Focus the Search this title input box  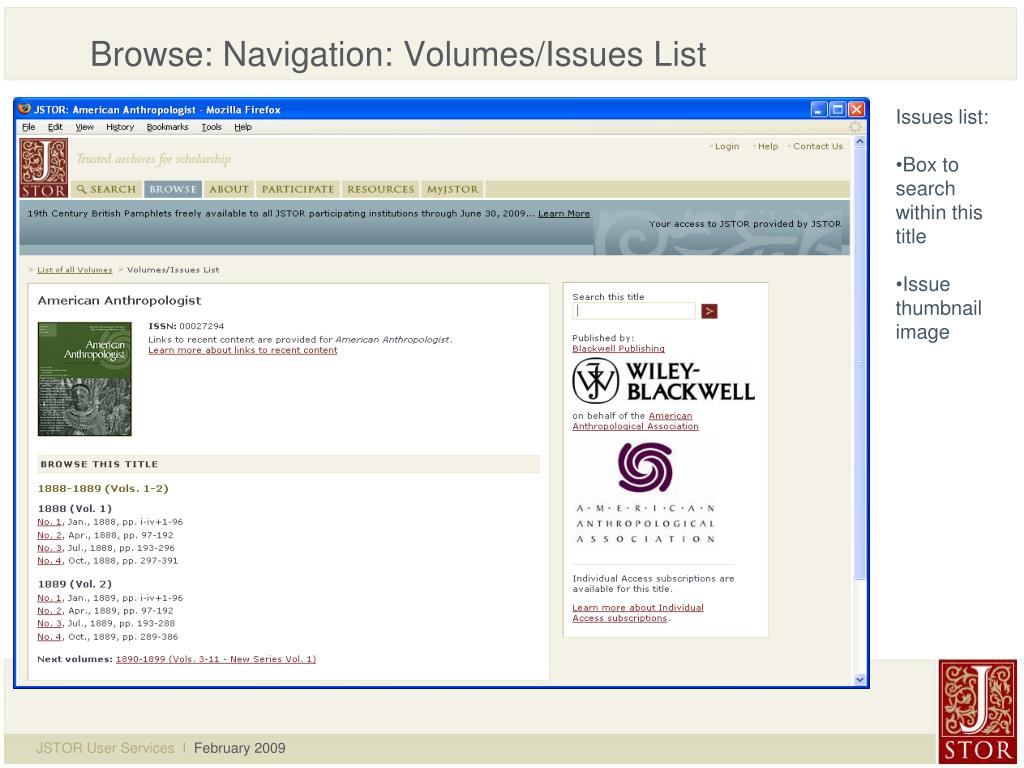pos(634,311)
